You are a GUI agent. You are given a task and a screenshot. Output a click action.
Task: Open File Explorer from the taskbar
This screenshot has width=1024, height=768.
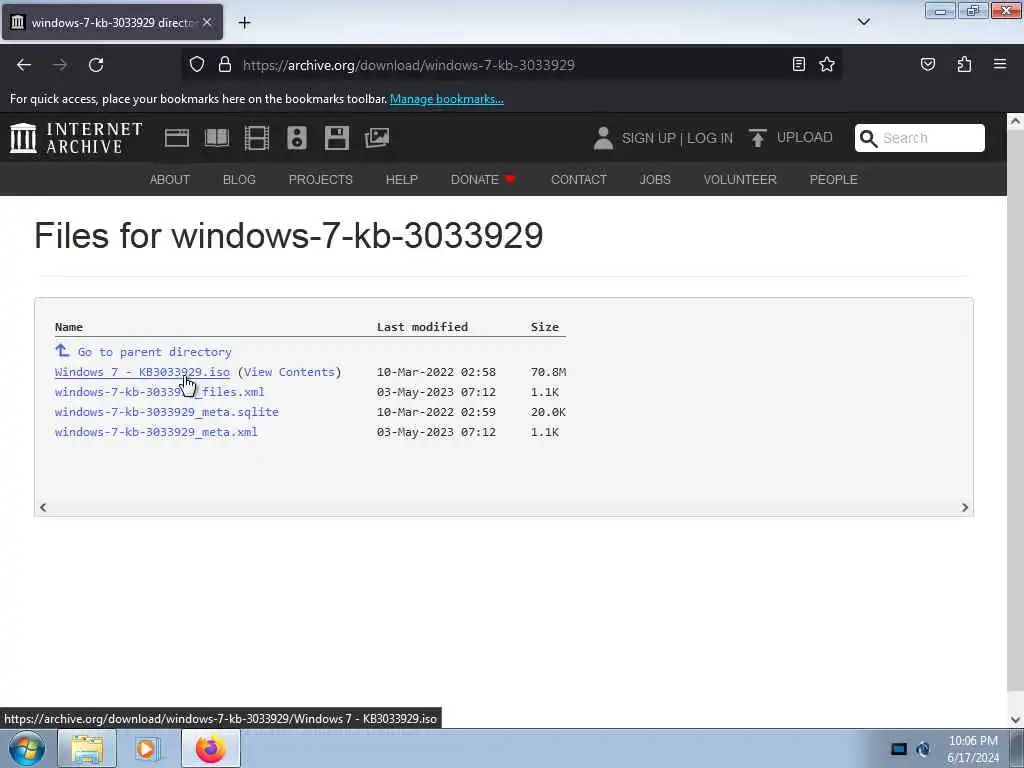[87, 748]
